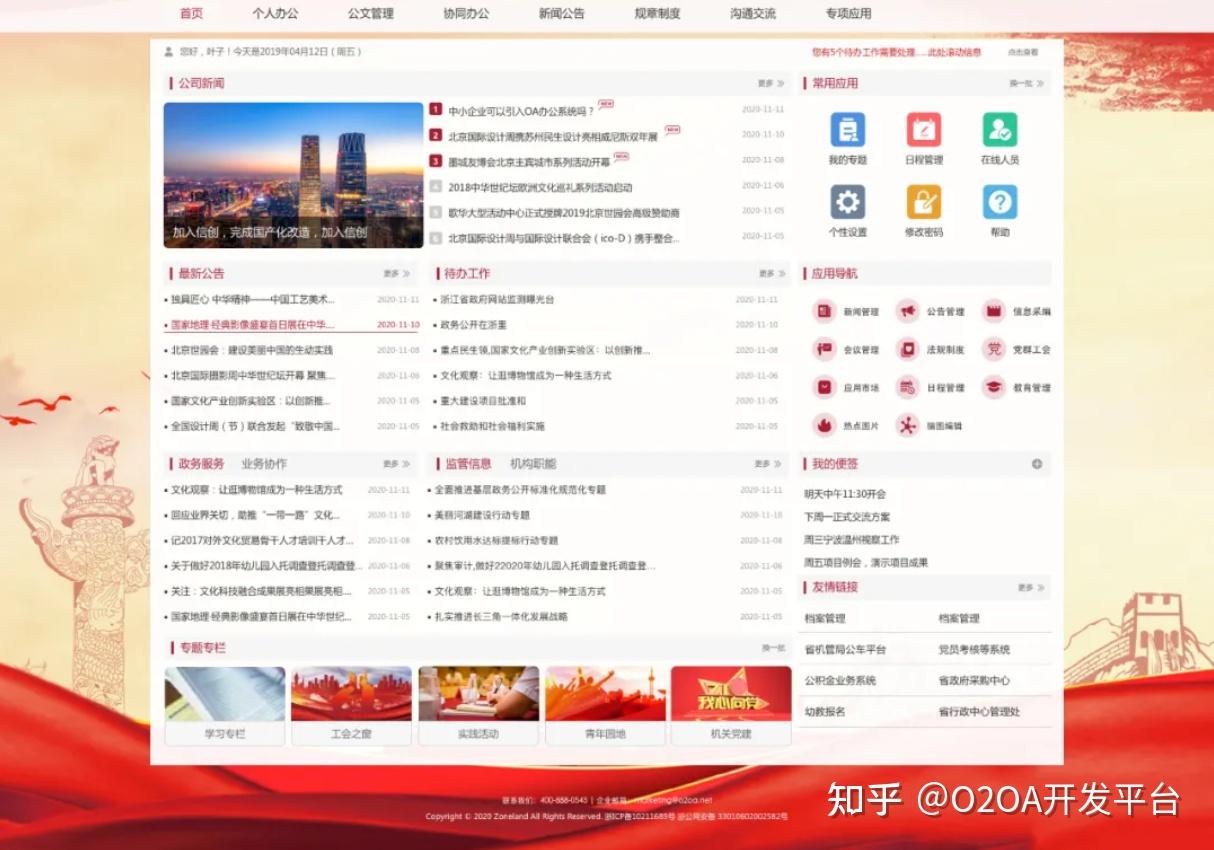
Task: Open to-do item 政务公开在浙里
Action: coord(474,325)
